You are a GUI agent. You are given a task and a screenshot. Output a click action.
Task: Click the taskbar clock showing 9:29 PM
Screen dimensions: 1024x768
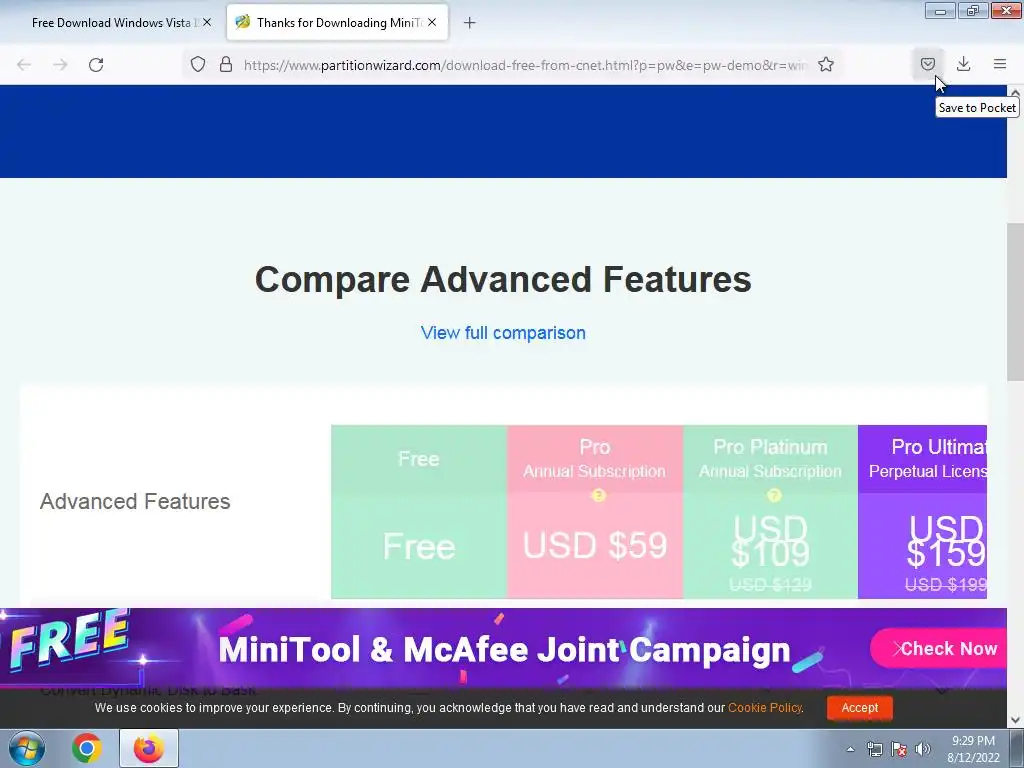coord(973,749)
